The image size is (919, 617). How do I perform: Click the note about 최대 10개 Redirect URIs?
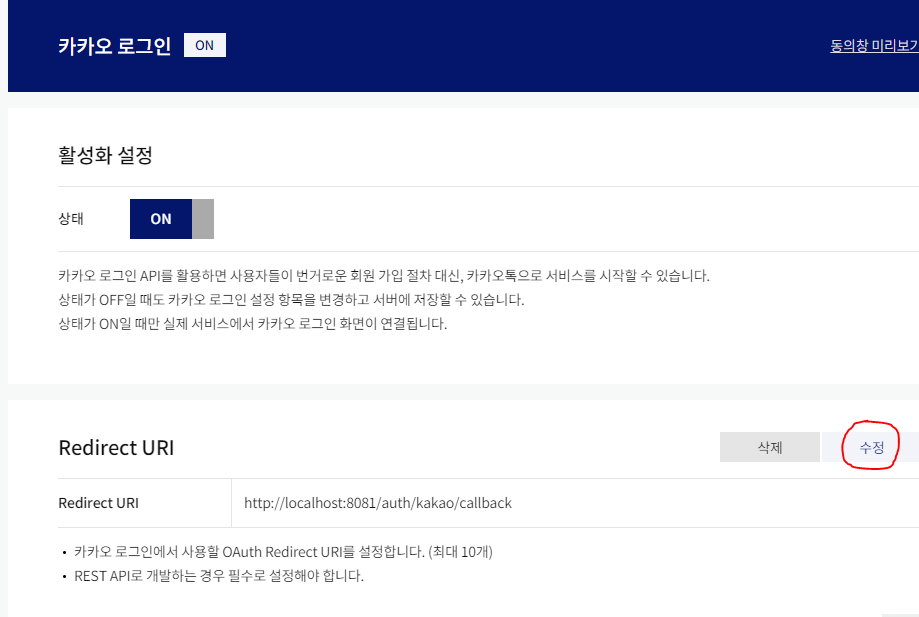pos(283,552)
